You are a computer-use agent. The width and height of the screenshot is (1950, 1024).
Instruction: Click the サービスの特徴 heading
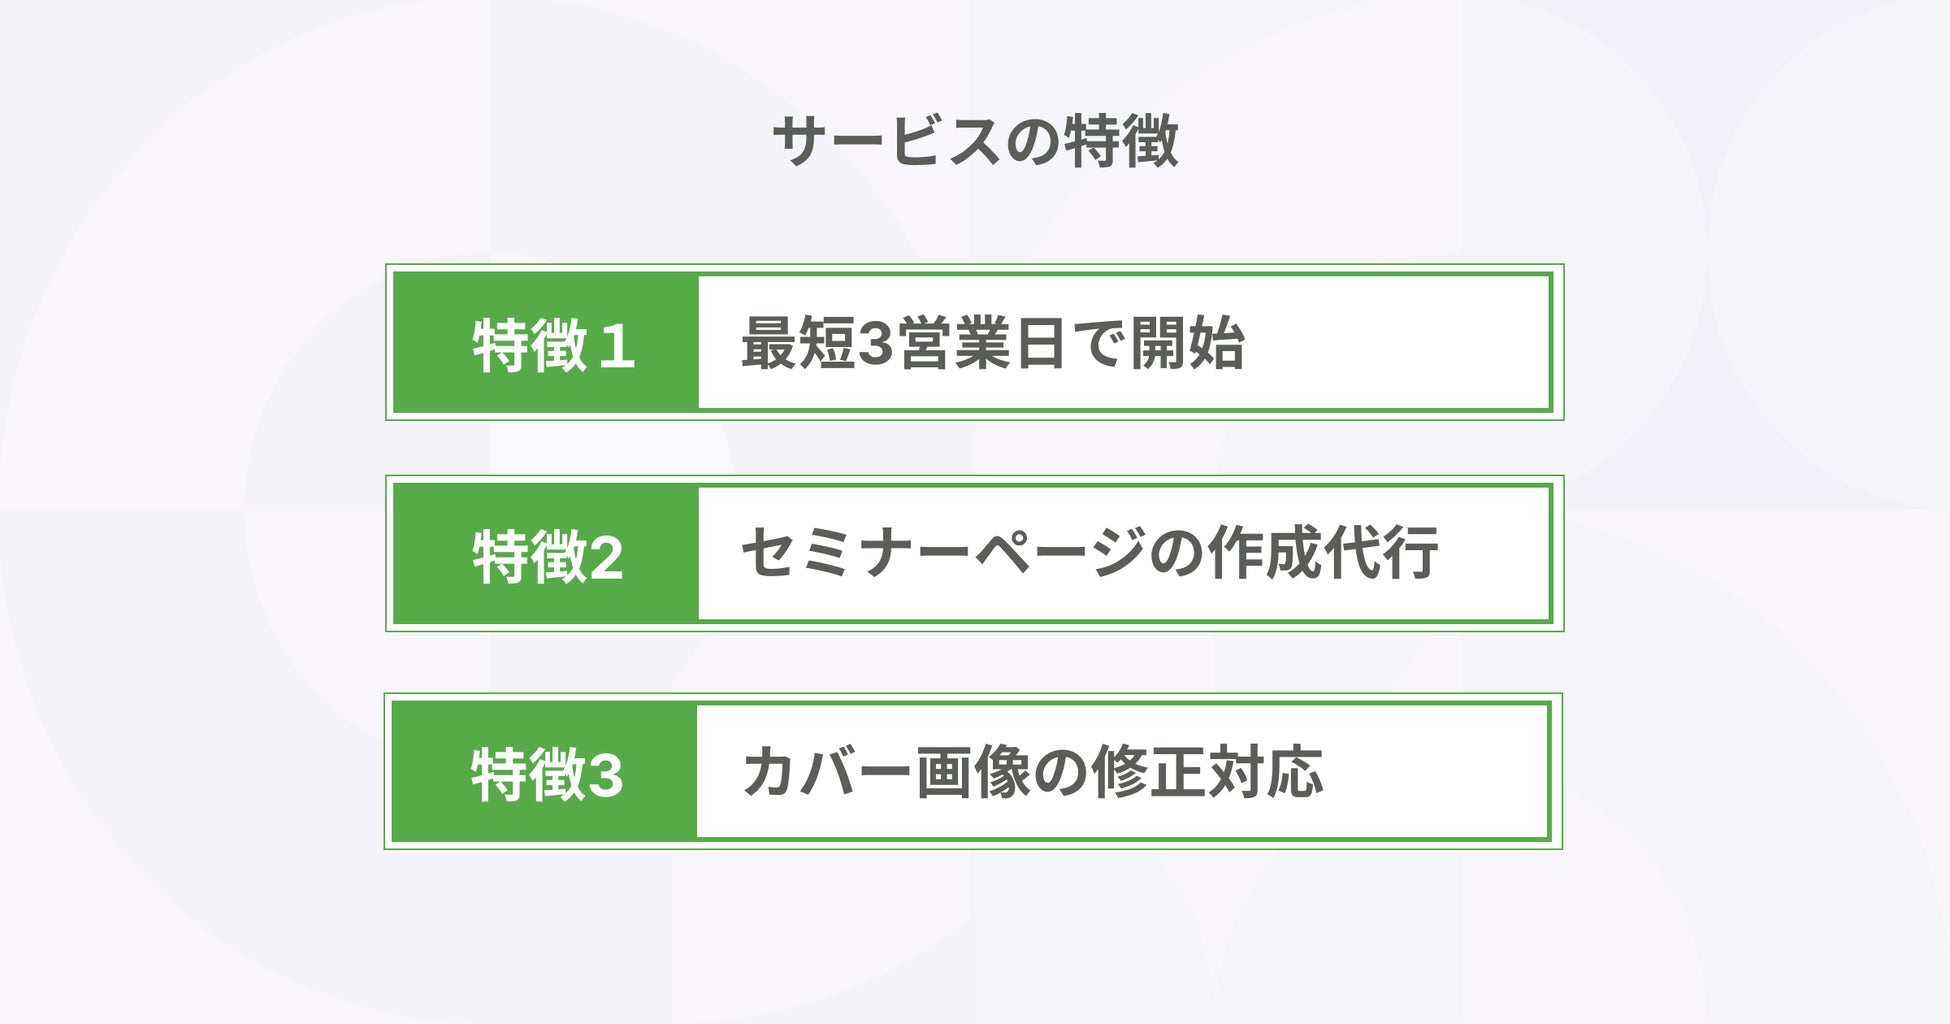975,141
